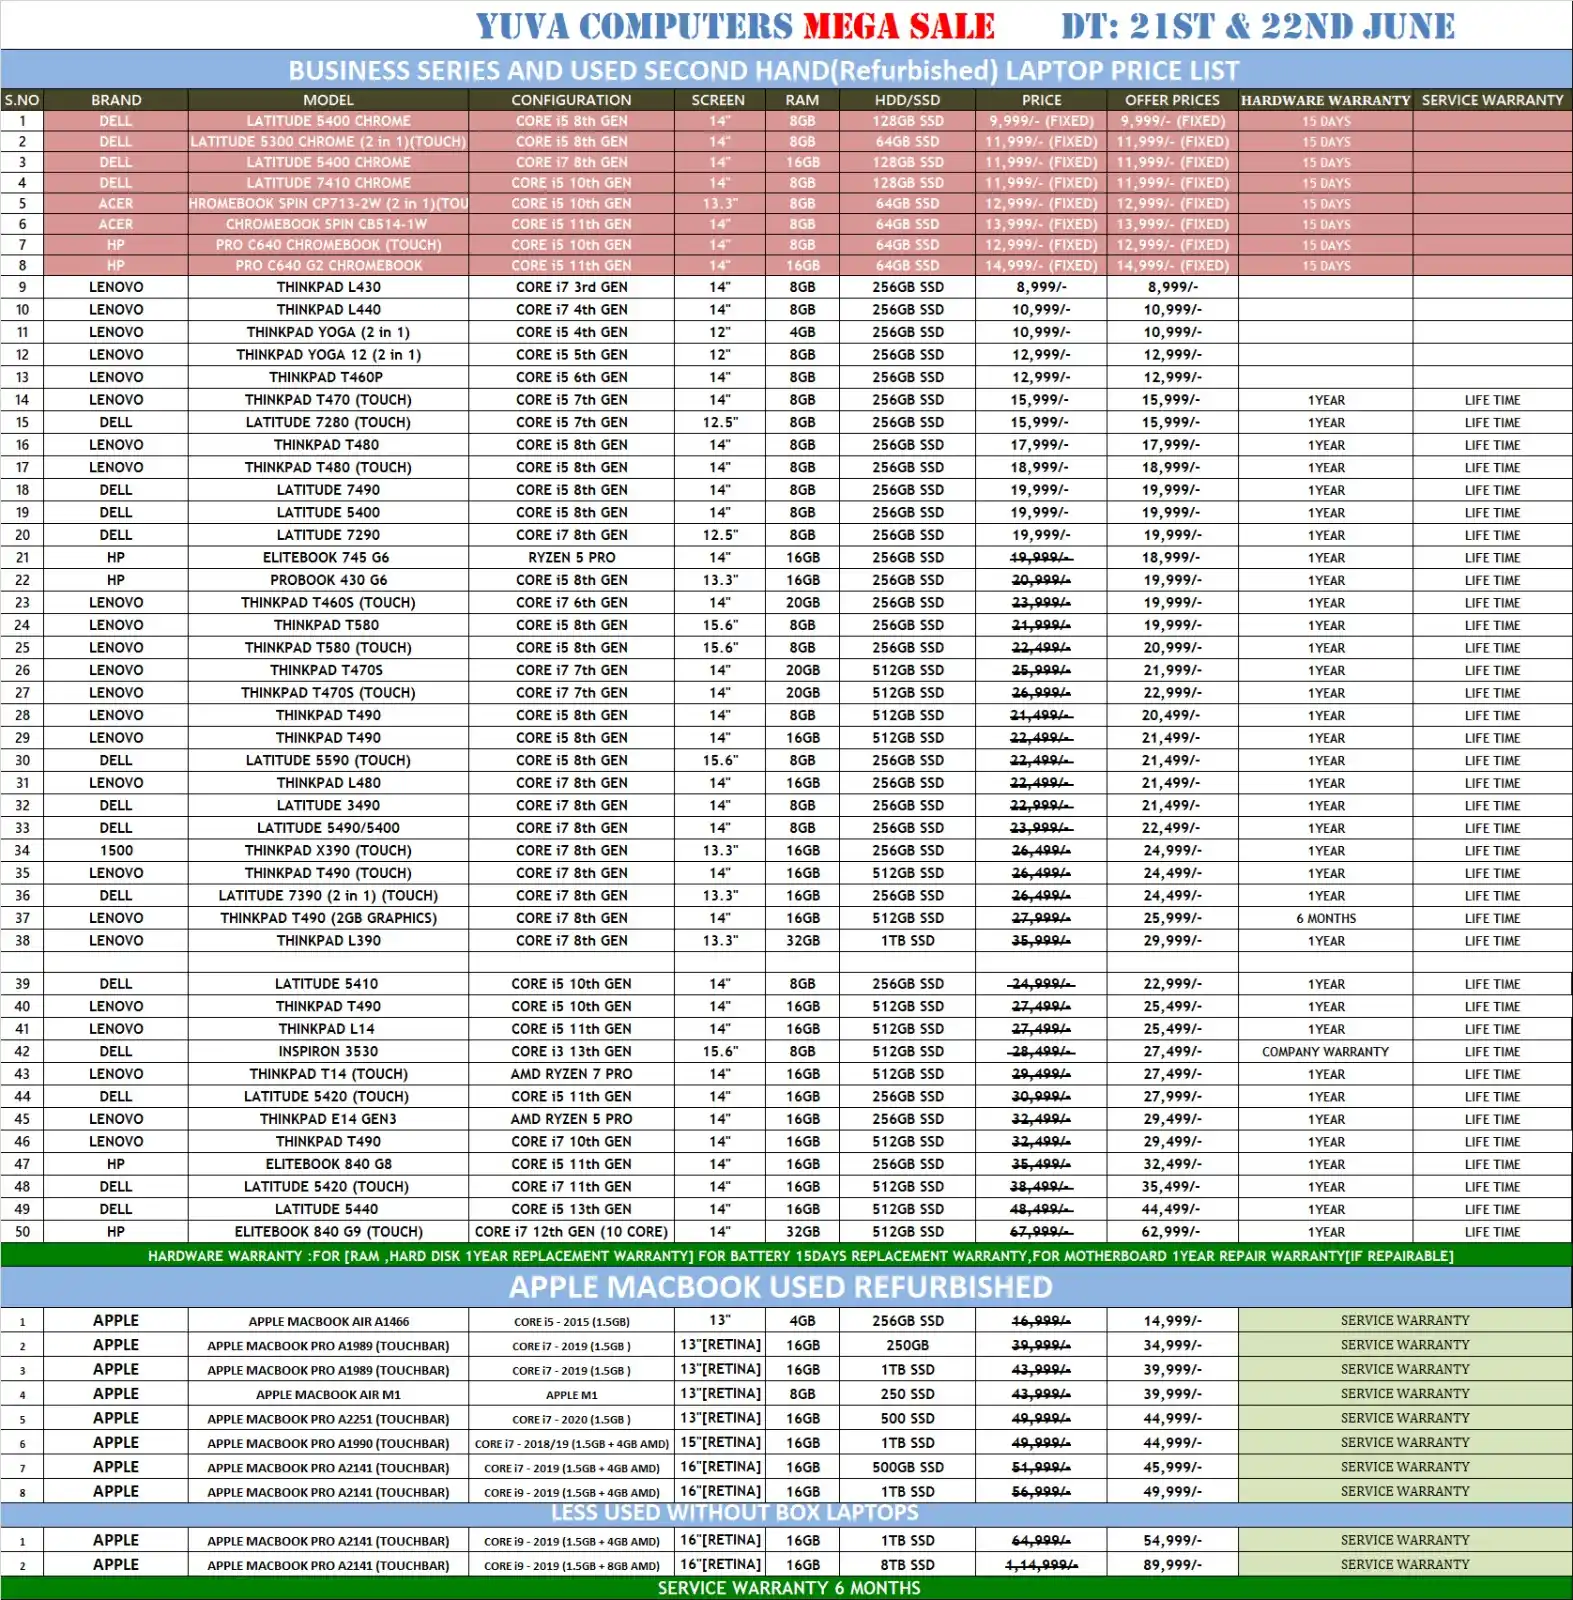1573x1600 pixels.
Task: Click the OFFER PRICES column header
Action: (1172, 100)
